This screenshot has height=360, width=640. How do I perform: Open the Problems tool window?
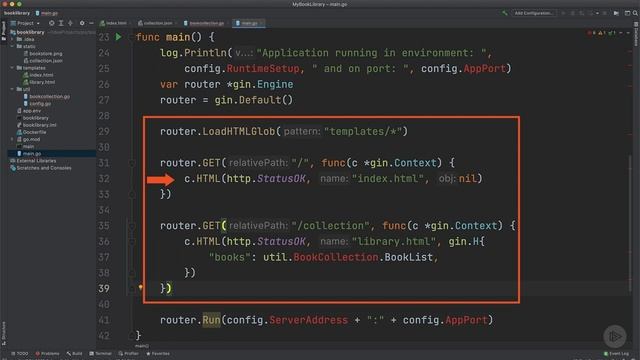(47, 353)
